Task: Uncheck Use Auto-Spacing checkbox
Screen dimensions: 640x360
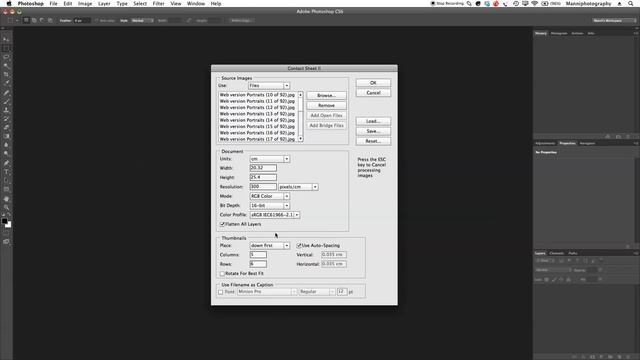Action: pyautogui.click(x=299, y=246)
